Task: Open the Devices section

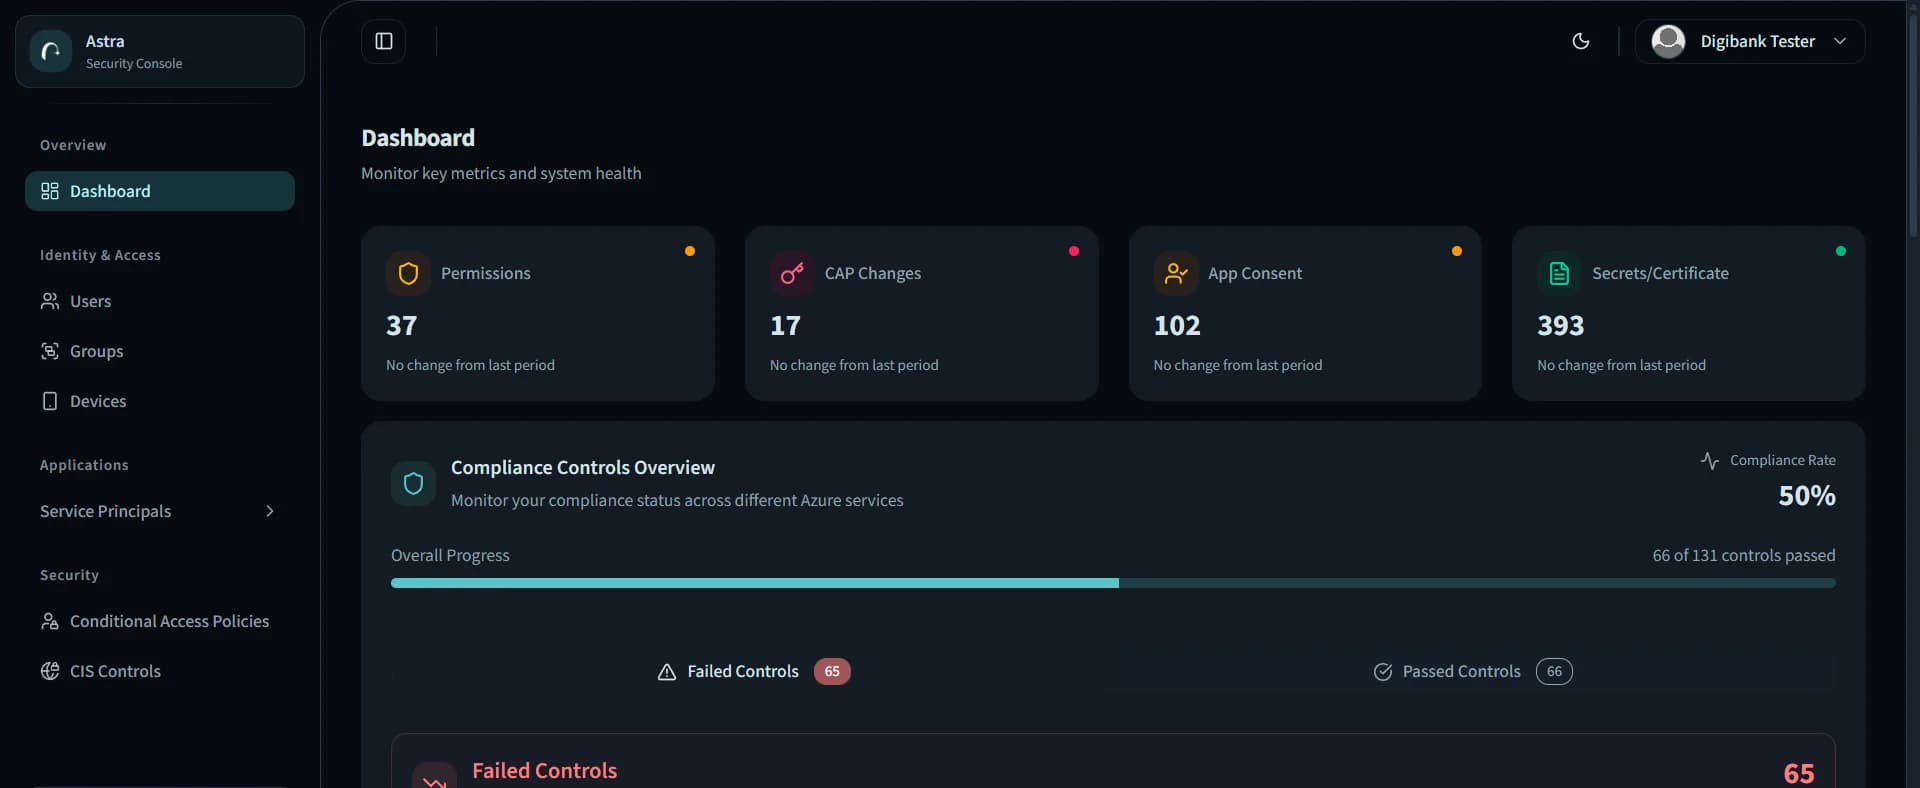Action: click(x=99, y=401)
